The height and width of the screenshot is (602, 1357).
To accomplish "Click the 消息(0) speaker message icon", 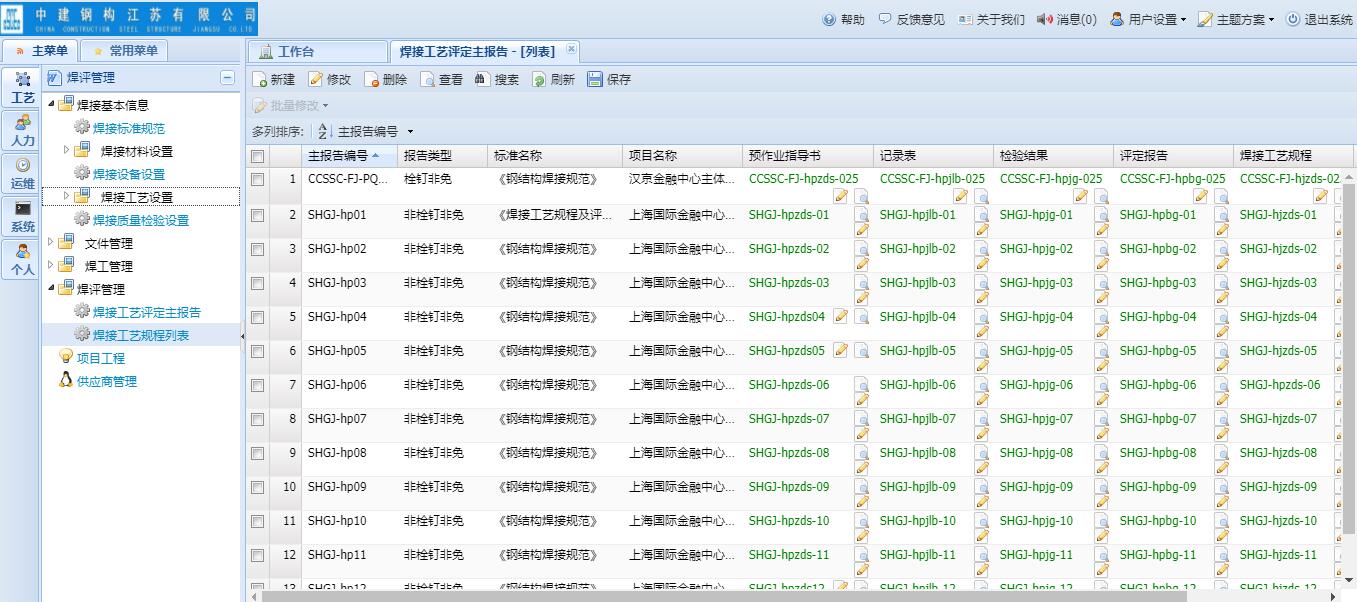I will point(1045,19).
